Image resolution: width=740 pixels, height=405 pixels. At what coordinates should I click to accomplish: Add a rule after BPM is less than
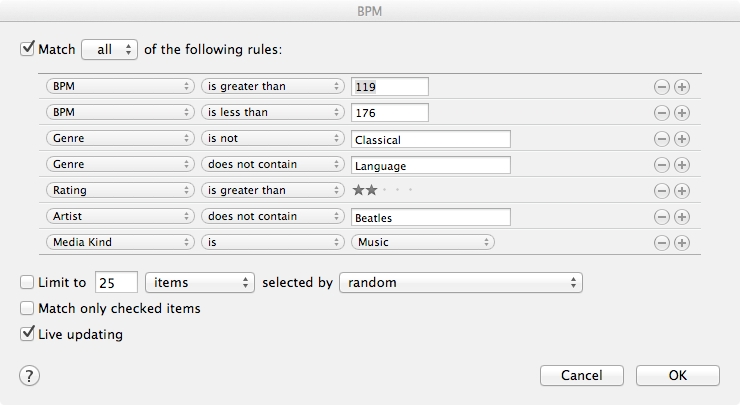point(682,113)
